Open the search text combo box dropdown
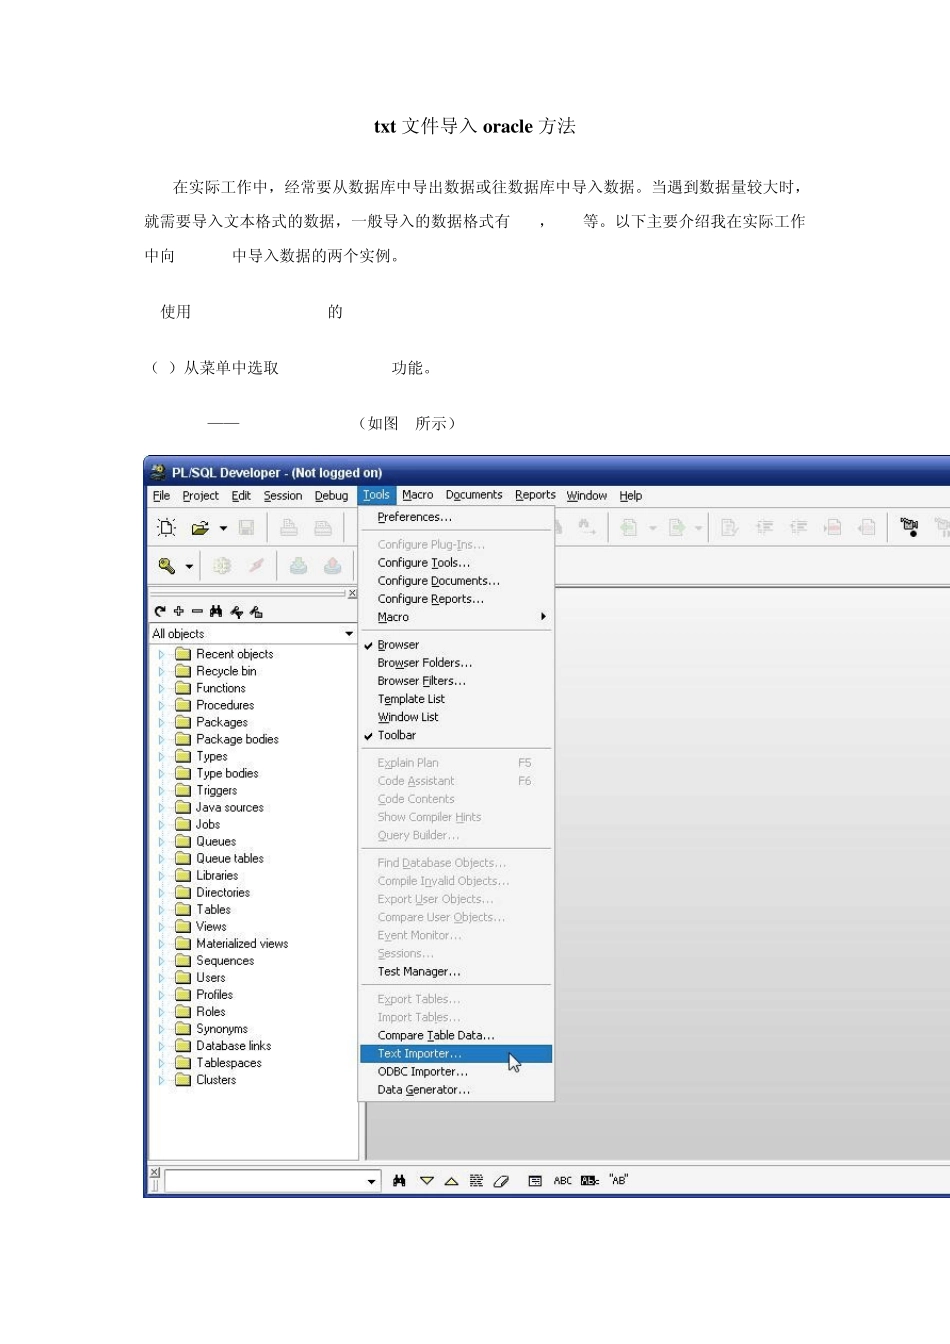Image resolution: width=950 pixels, height=1344 pixels. point(372,1181)
